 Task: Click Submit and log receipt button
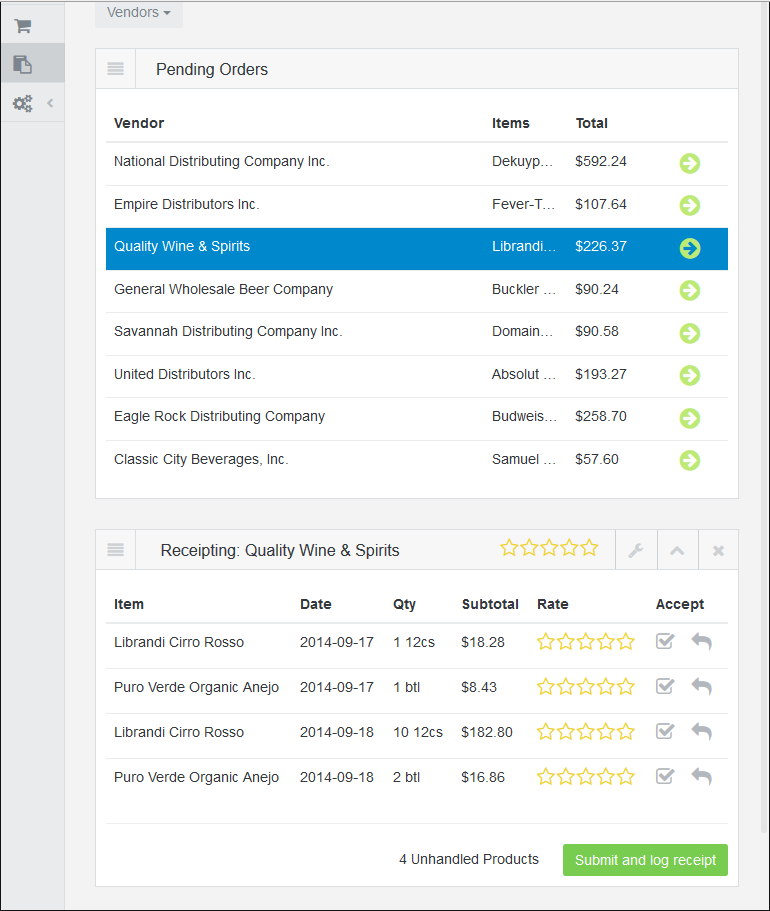[645, 860]
